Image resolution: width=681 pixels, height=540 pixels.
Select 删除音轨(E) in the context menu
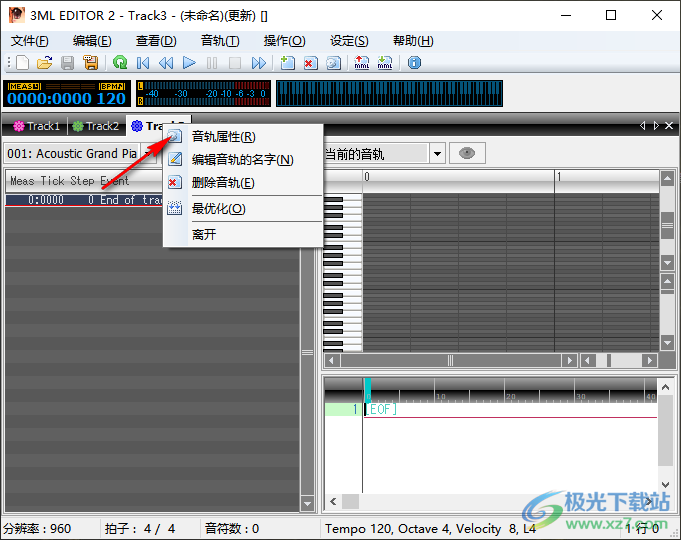[243, 182]
